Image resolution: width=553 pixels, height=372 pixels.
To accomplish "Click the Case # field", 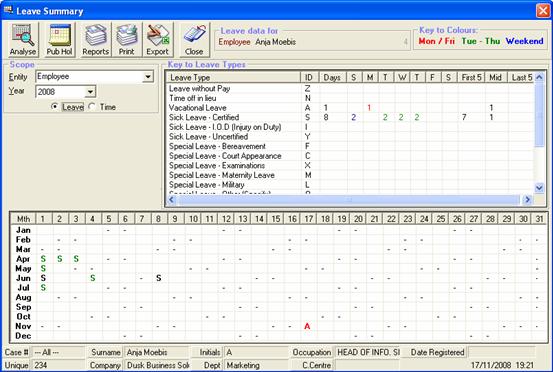I will pos(58,352).
